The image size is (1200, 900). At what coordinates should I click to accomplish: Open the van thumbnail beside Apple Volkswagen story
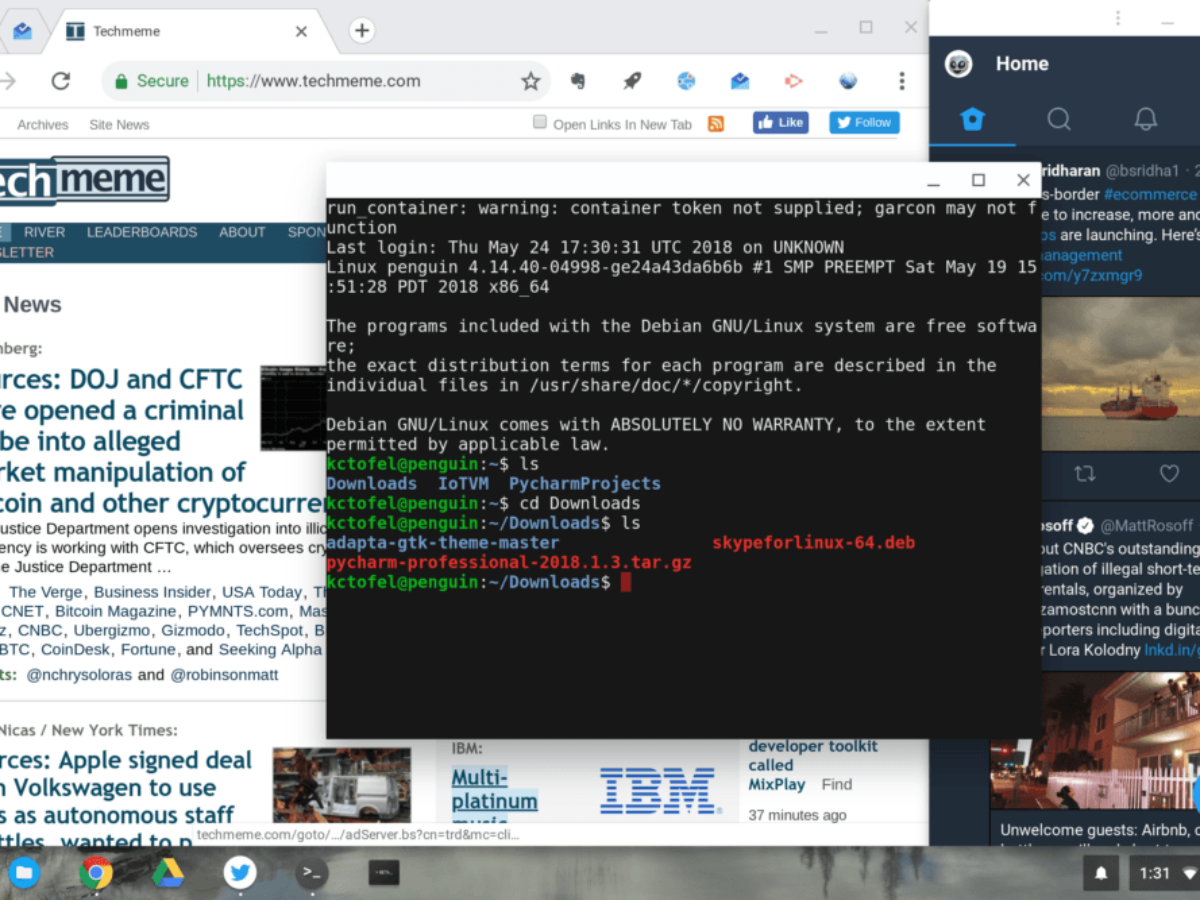coord(342,784)
